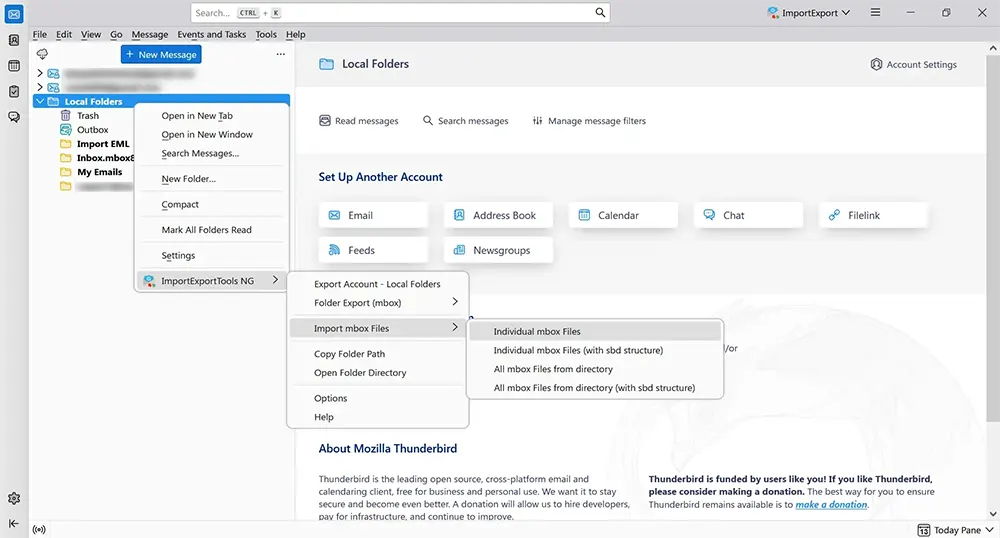Select All mbox Files from directory (with sbd structure)
The image size is (1000, 538).
point(595,388)
